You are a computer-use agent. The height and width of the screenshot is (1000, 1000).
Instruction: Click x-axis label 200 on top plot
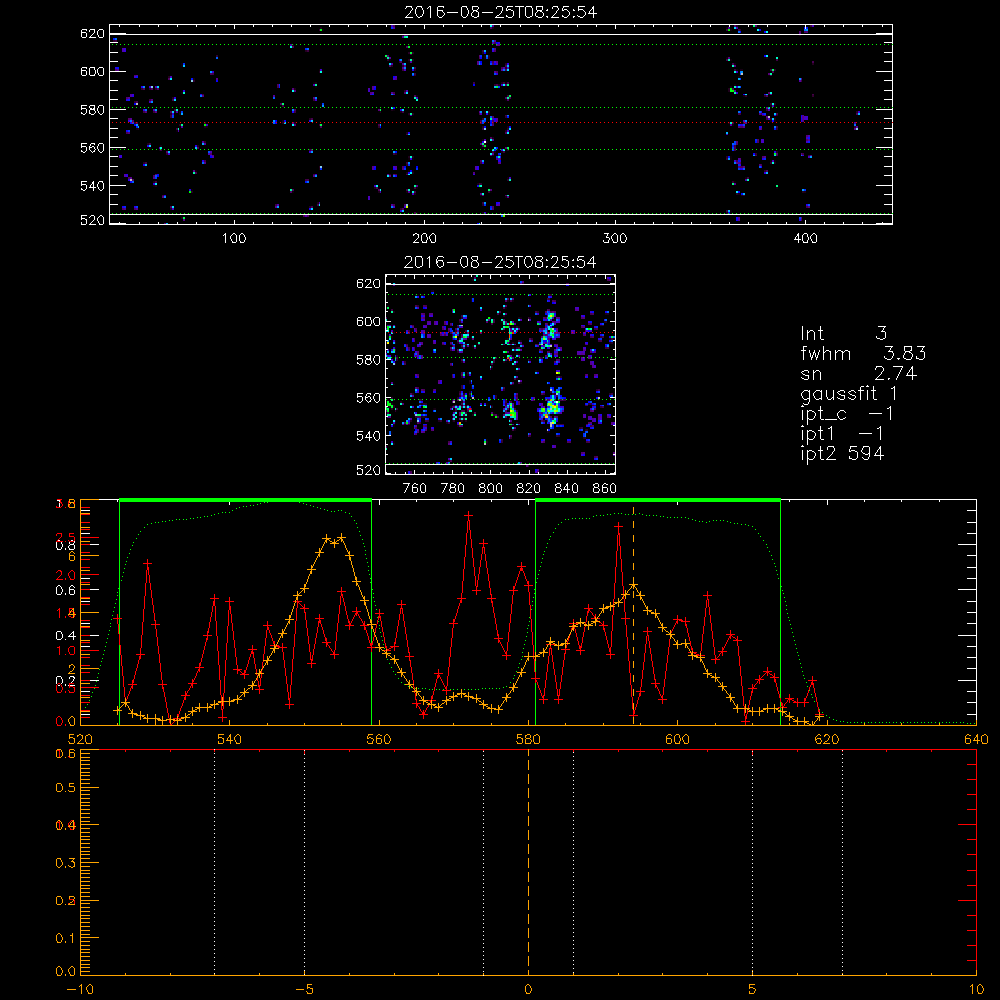[424, 239]
